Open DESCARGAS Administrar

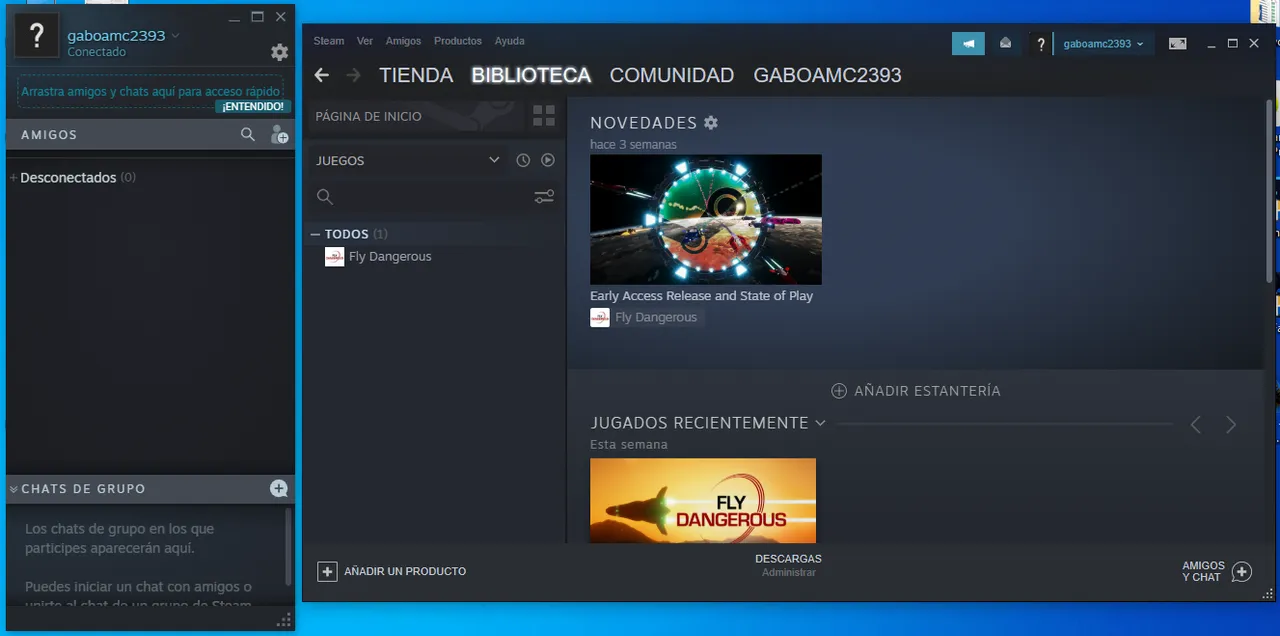[x=788, y=565]
